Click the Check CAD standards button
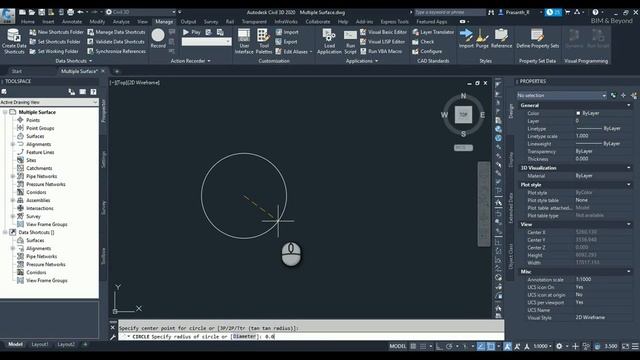640x360 pixels. click(423, 42)
